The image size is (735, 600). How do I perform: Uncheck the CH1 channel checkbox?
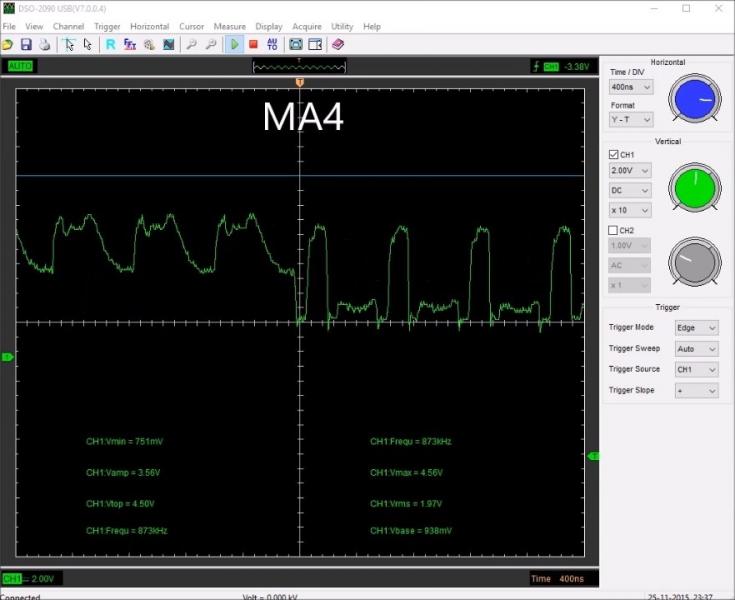click(614, 155)
